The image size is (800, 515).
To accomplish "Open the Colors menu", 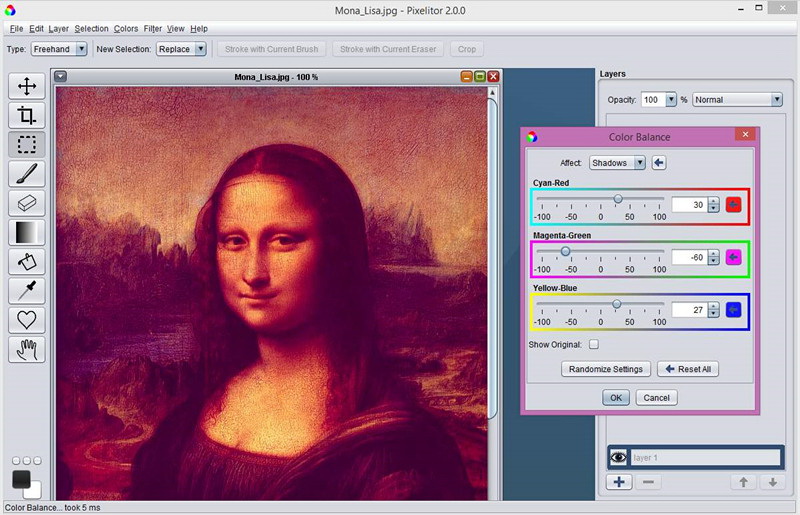I will click(126, 29).
